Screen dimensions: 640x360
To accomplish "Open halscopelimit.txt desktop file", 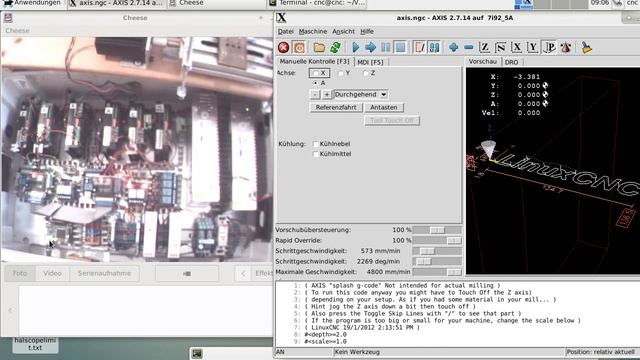I will tap(35, 344).
